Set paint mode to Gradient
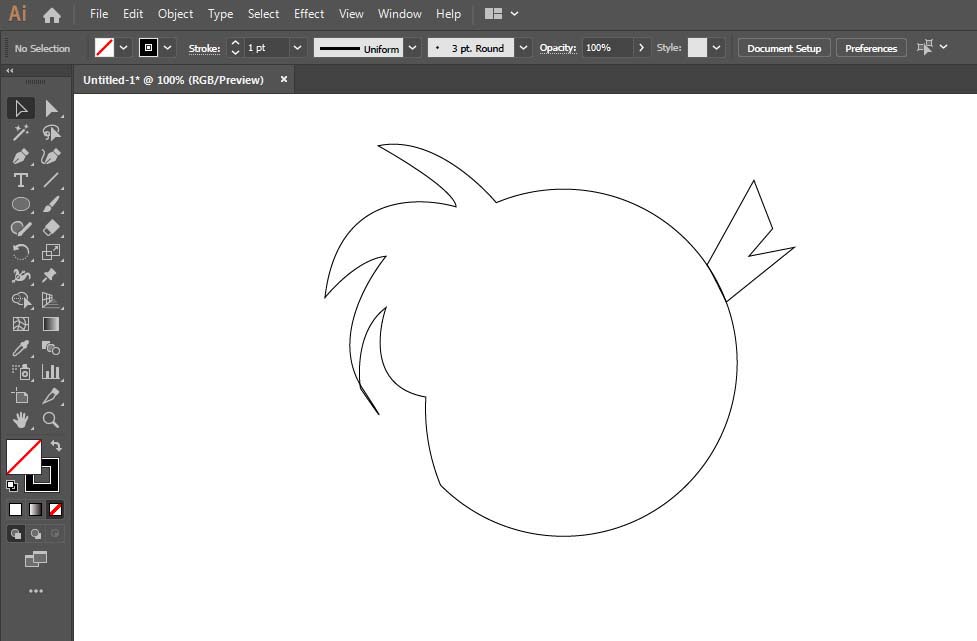Image resolution: width=977 pixels, height=641 pixels. click(36, 510)
